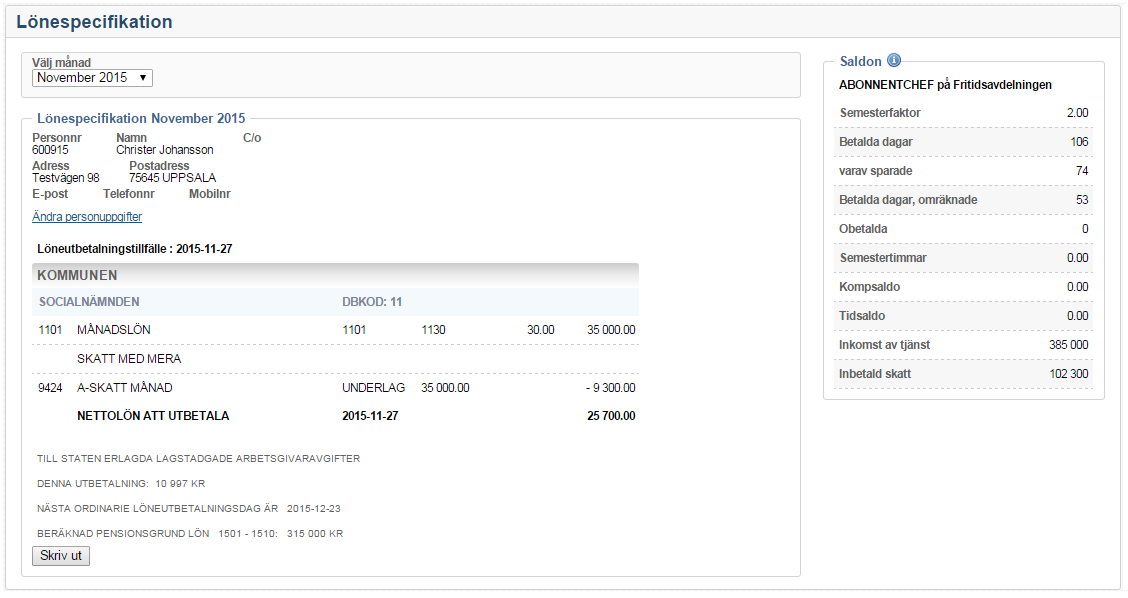Click the Lönespecifikation November 2015 heading
The width and height of the screenshot is (1128, 598).
[x=141, y=118]
